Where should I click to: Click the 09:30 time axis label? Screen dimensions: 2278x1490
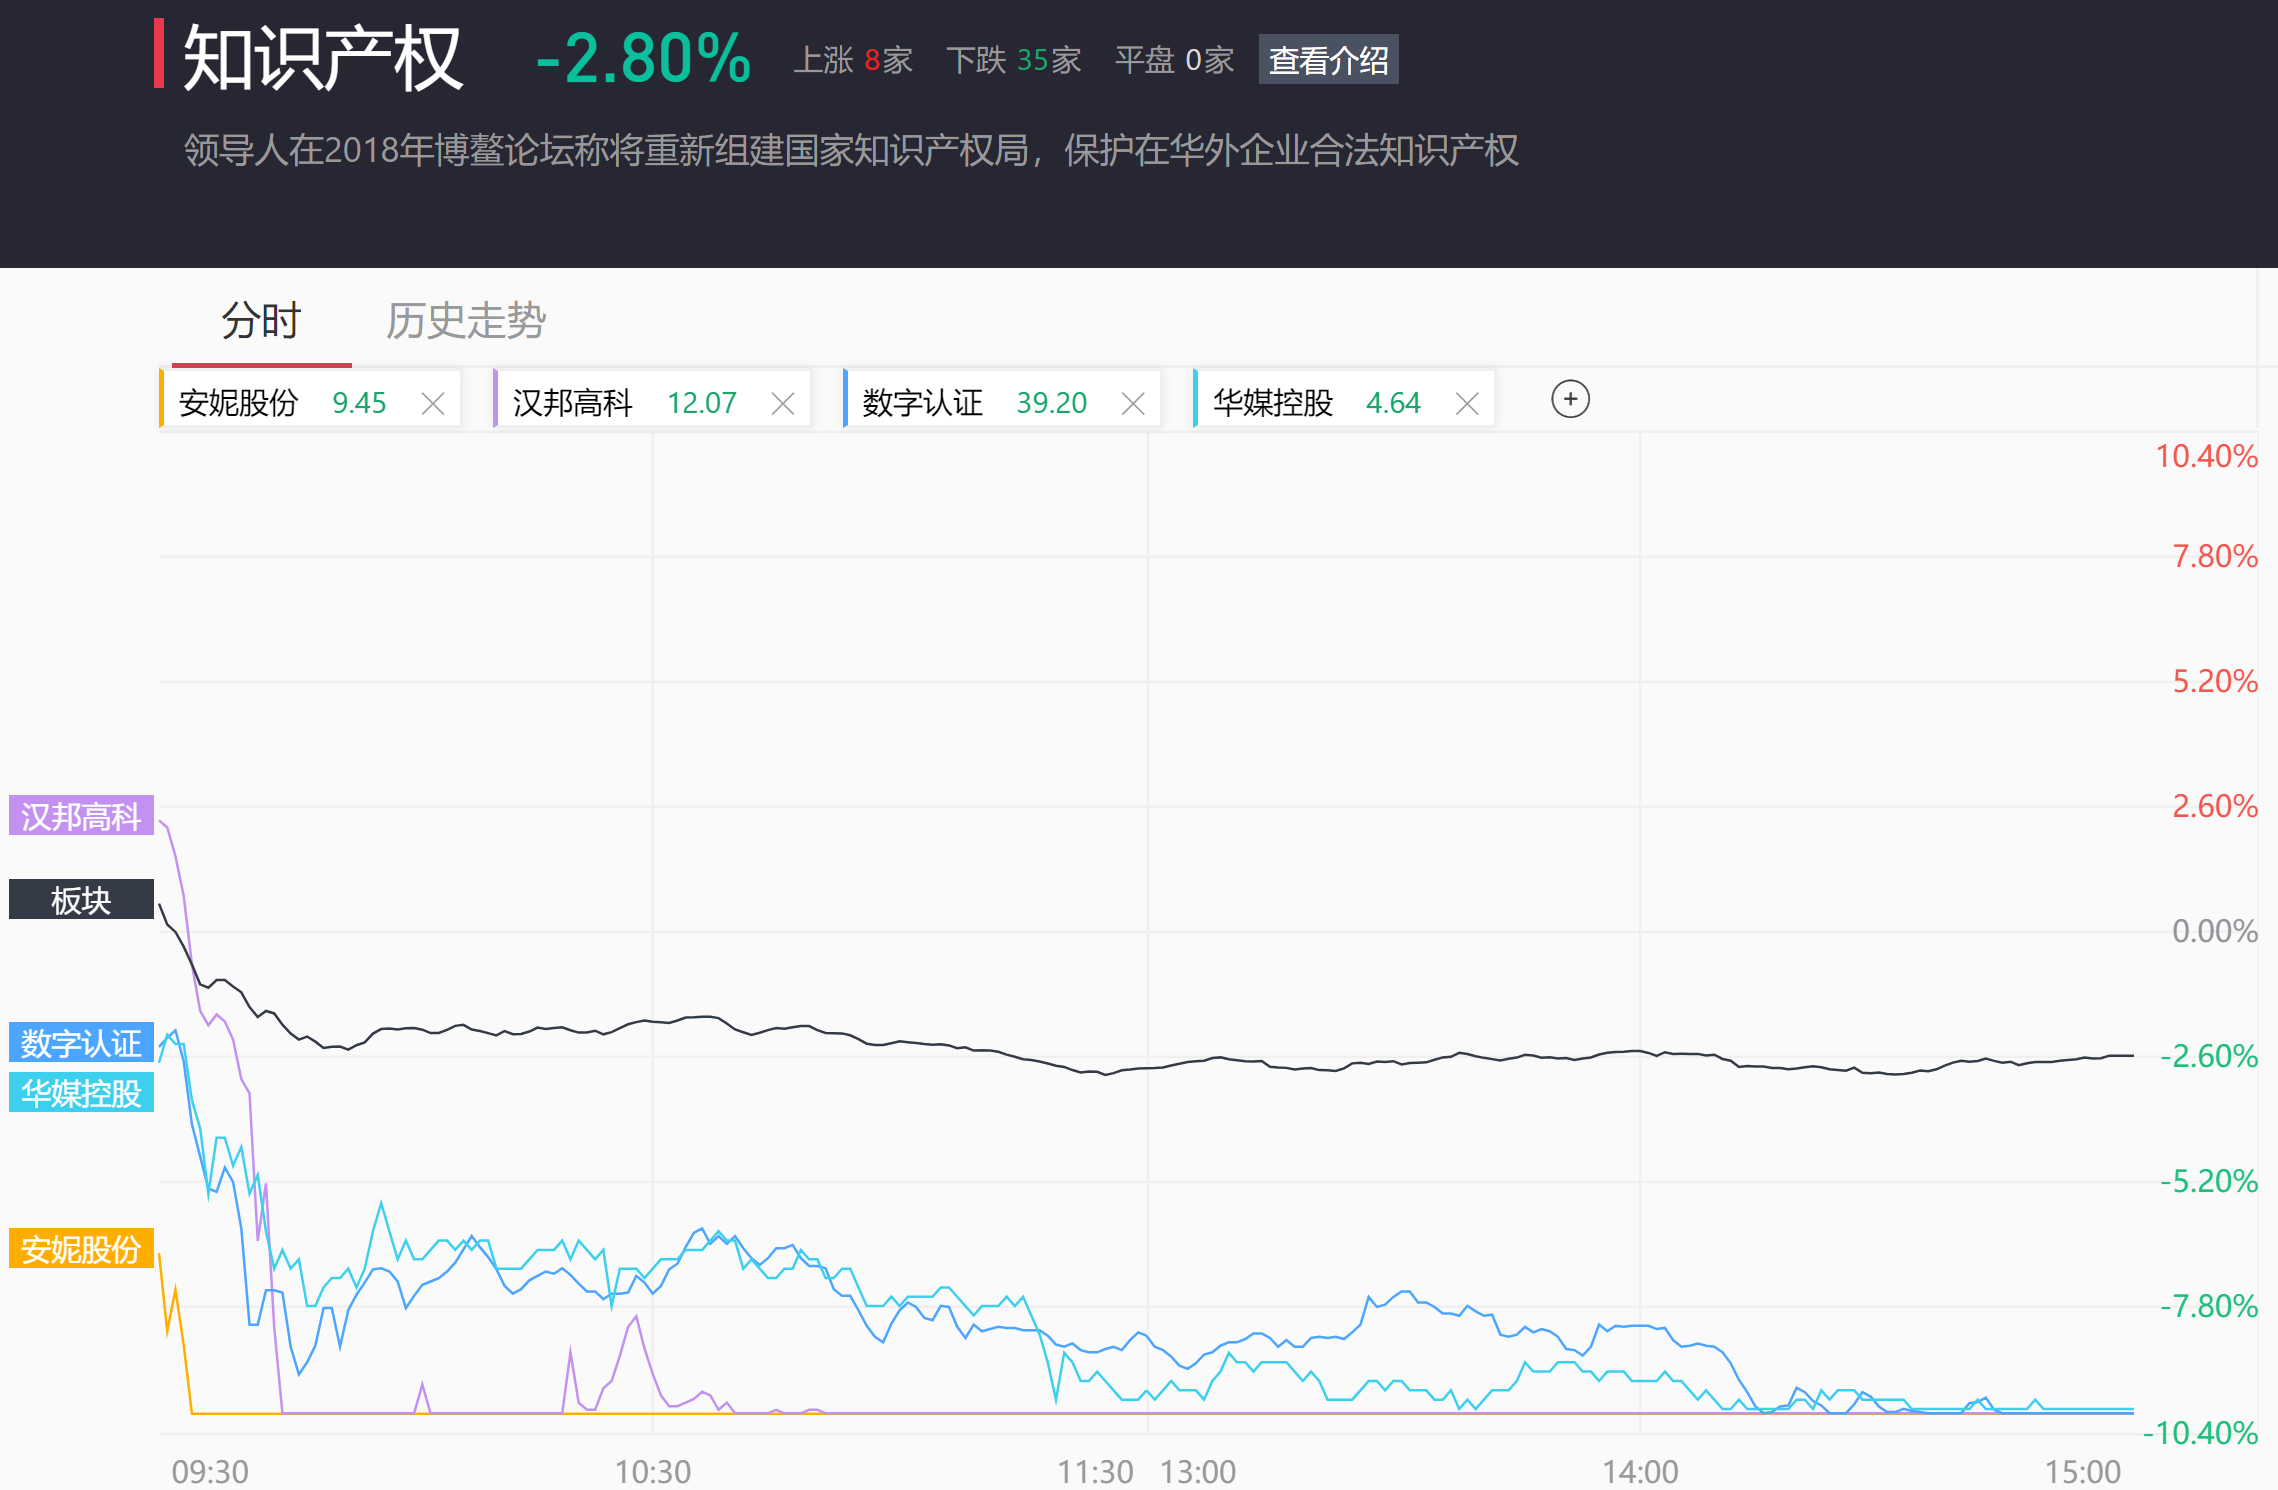[x=210, y=1472]
